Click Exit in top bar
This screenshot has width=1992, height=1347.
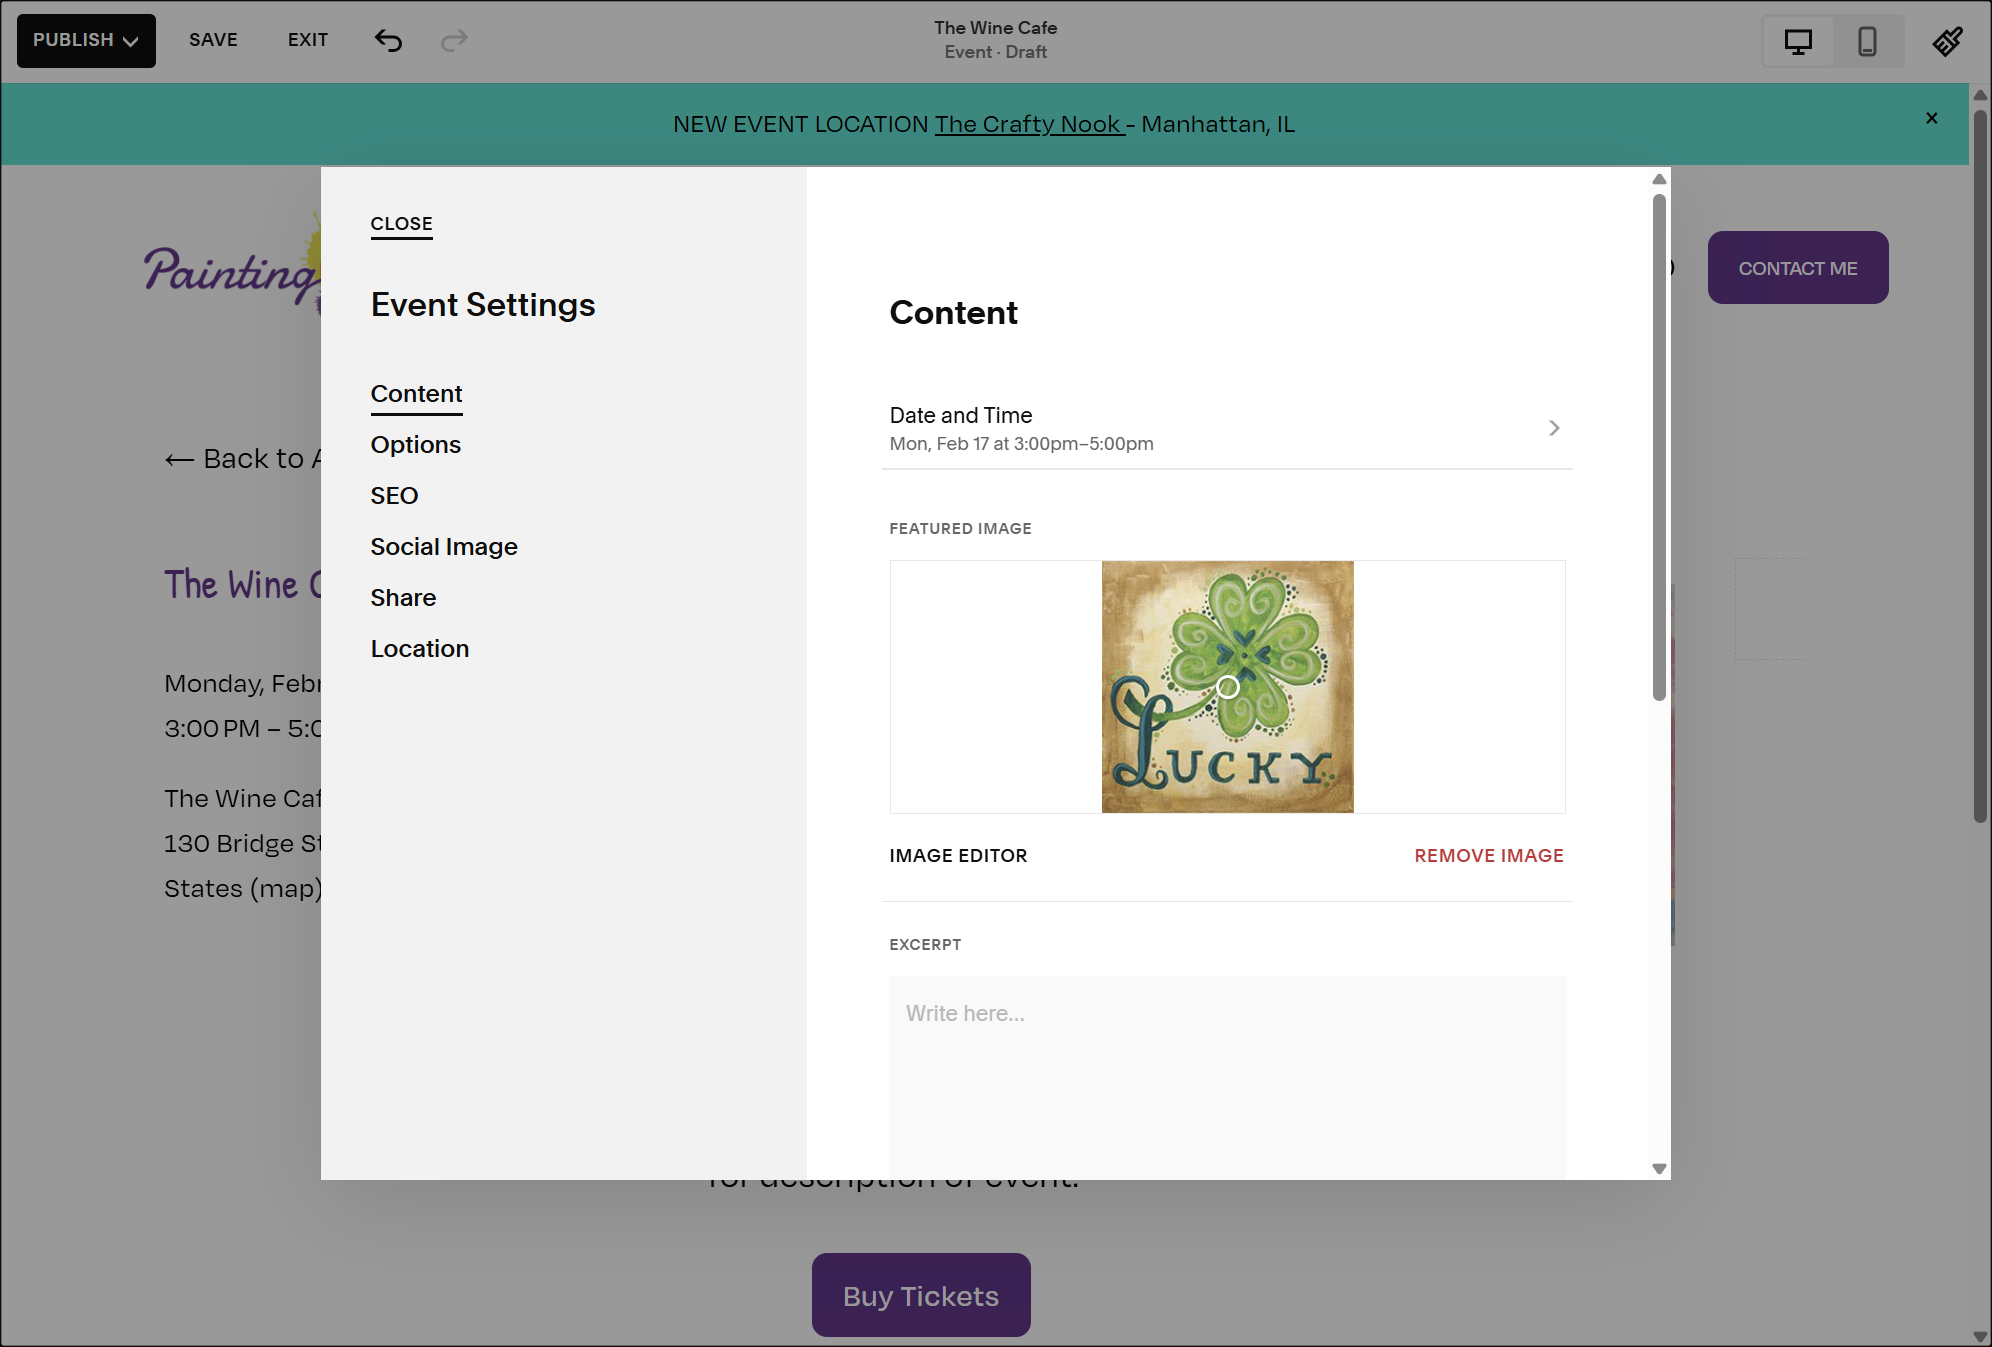tap(308, 40)
